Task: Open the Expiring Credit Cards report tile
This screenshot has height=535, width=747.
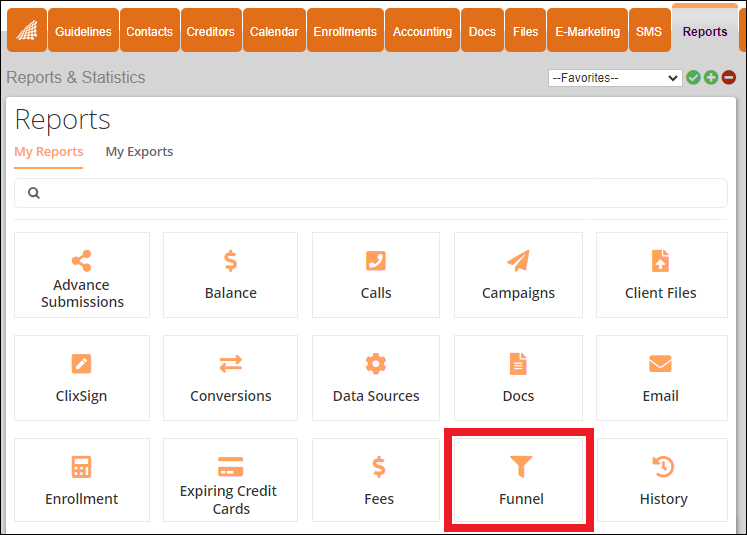Action: (231, 480)
